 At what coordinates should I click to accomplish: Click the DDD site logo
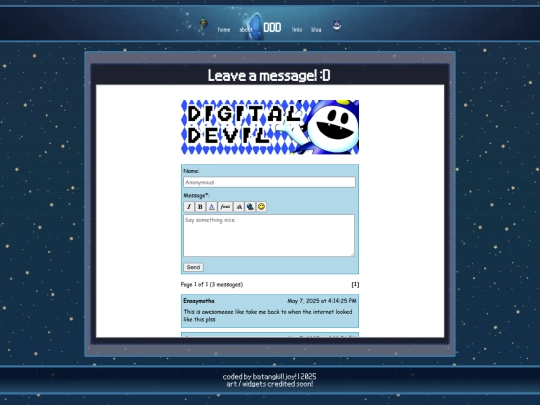(x=272, y=28)
